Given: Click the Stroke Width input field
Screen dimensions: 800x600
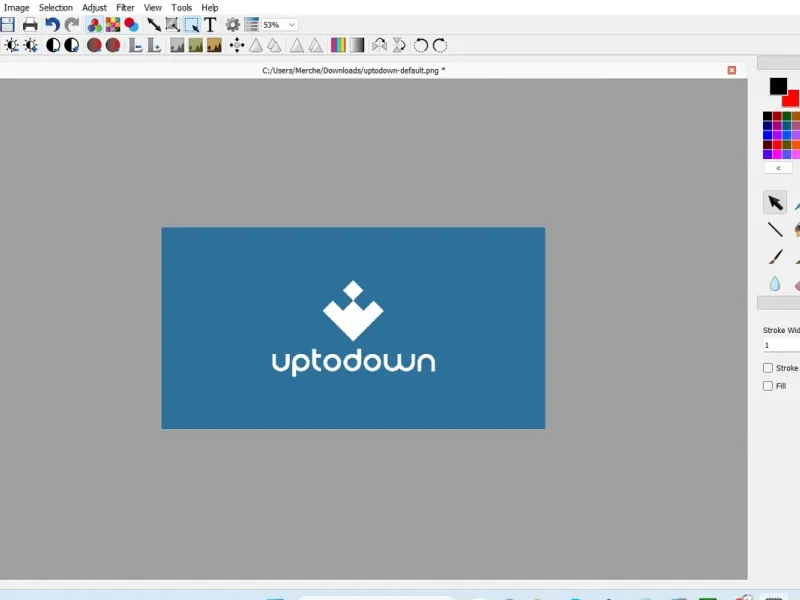Looking at the screenshot, I should click(781, 345).
